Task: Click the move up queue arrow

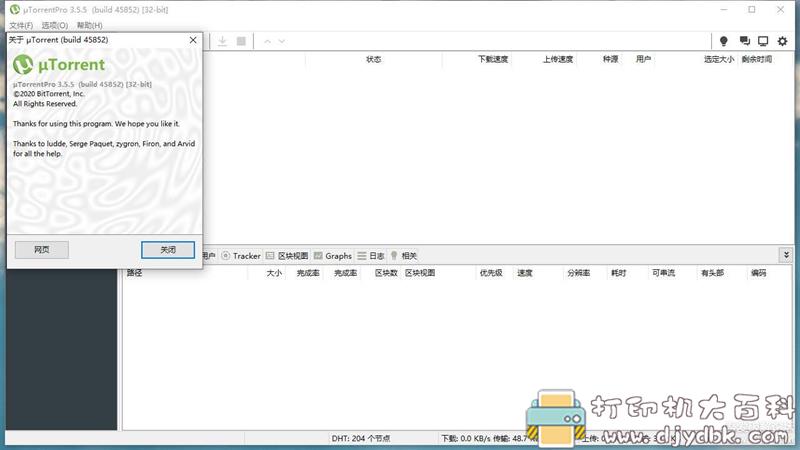Action: point(267,41)
